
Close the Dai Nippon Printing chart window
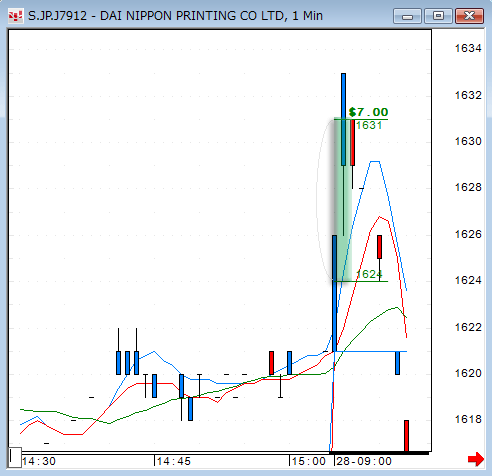(469, 16)
